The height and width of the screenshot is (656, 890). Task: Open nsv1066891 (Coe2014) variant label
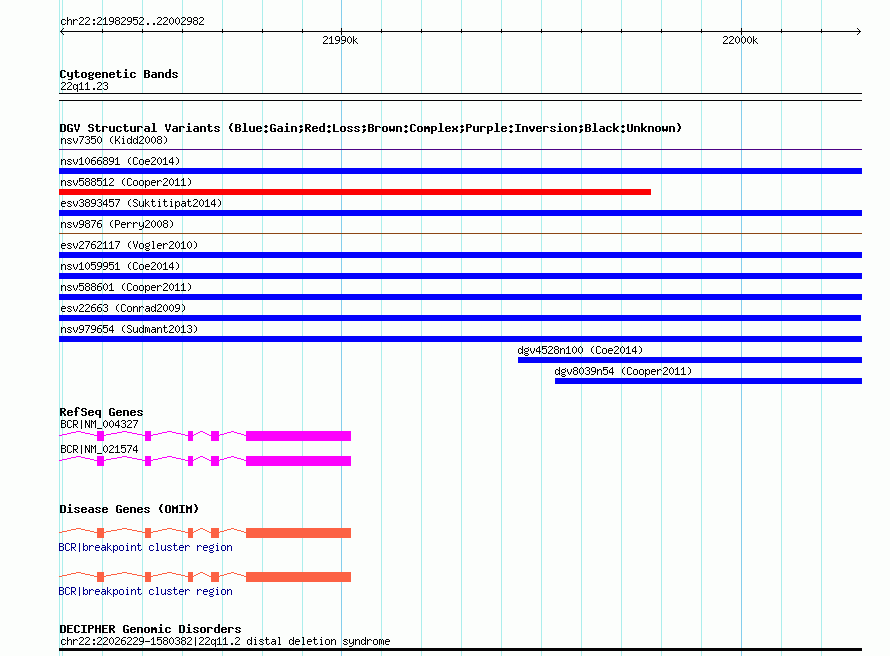[120, 161]
